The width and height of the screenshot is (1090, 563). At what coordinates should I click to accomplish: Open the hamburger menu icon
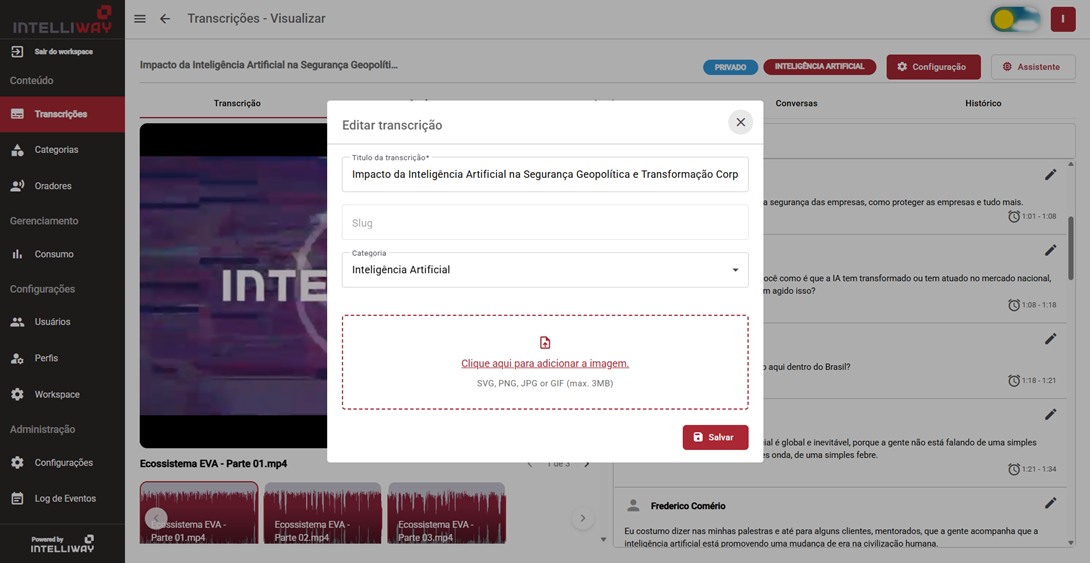point(140,19)
